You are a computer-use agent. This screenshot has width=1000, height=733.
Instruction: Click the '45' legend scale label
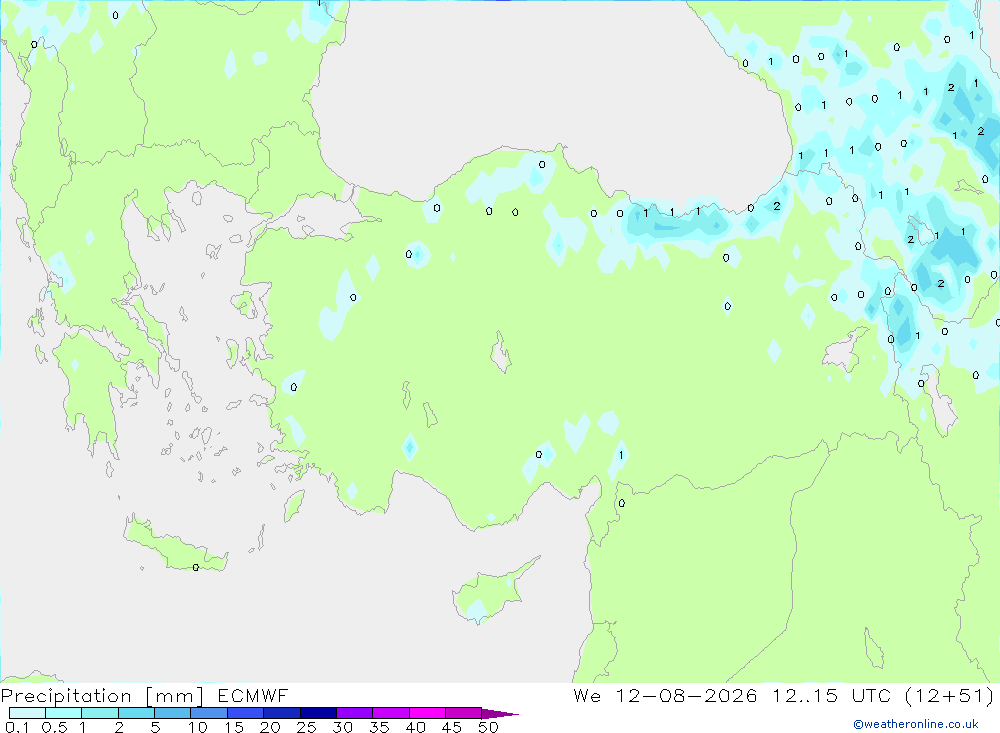pyautogui.click(x=452, y=727)
